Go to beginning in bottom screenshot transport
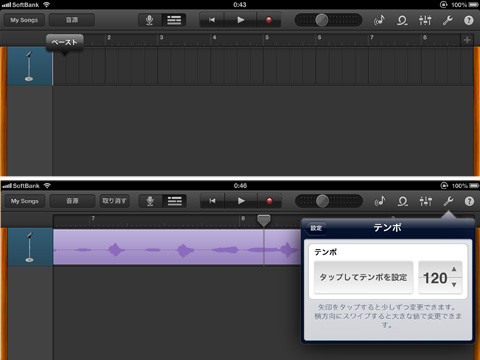This screenshot has height=360, width=480. (x=213, y=201)
